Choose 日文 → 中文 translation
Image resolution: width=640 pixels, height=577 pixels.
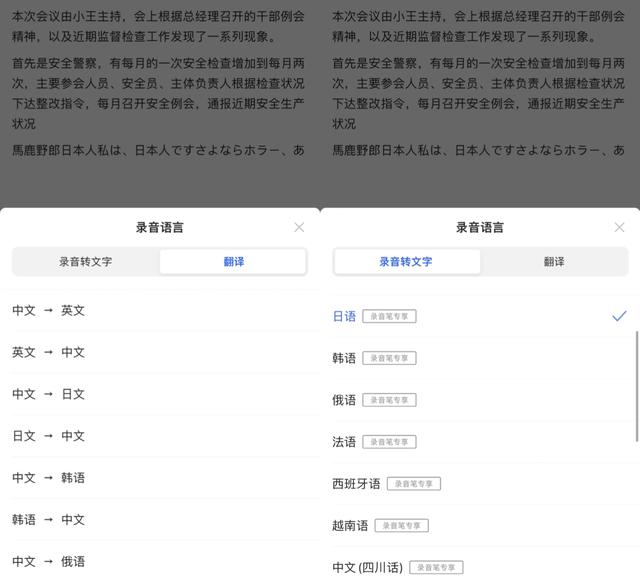(x=160, y=436)
